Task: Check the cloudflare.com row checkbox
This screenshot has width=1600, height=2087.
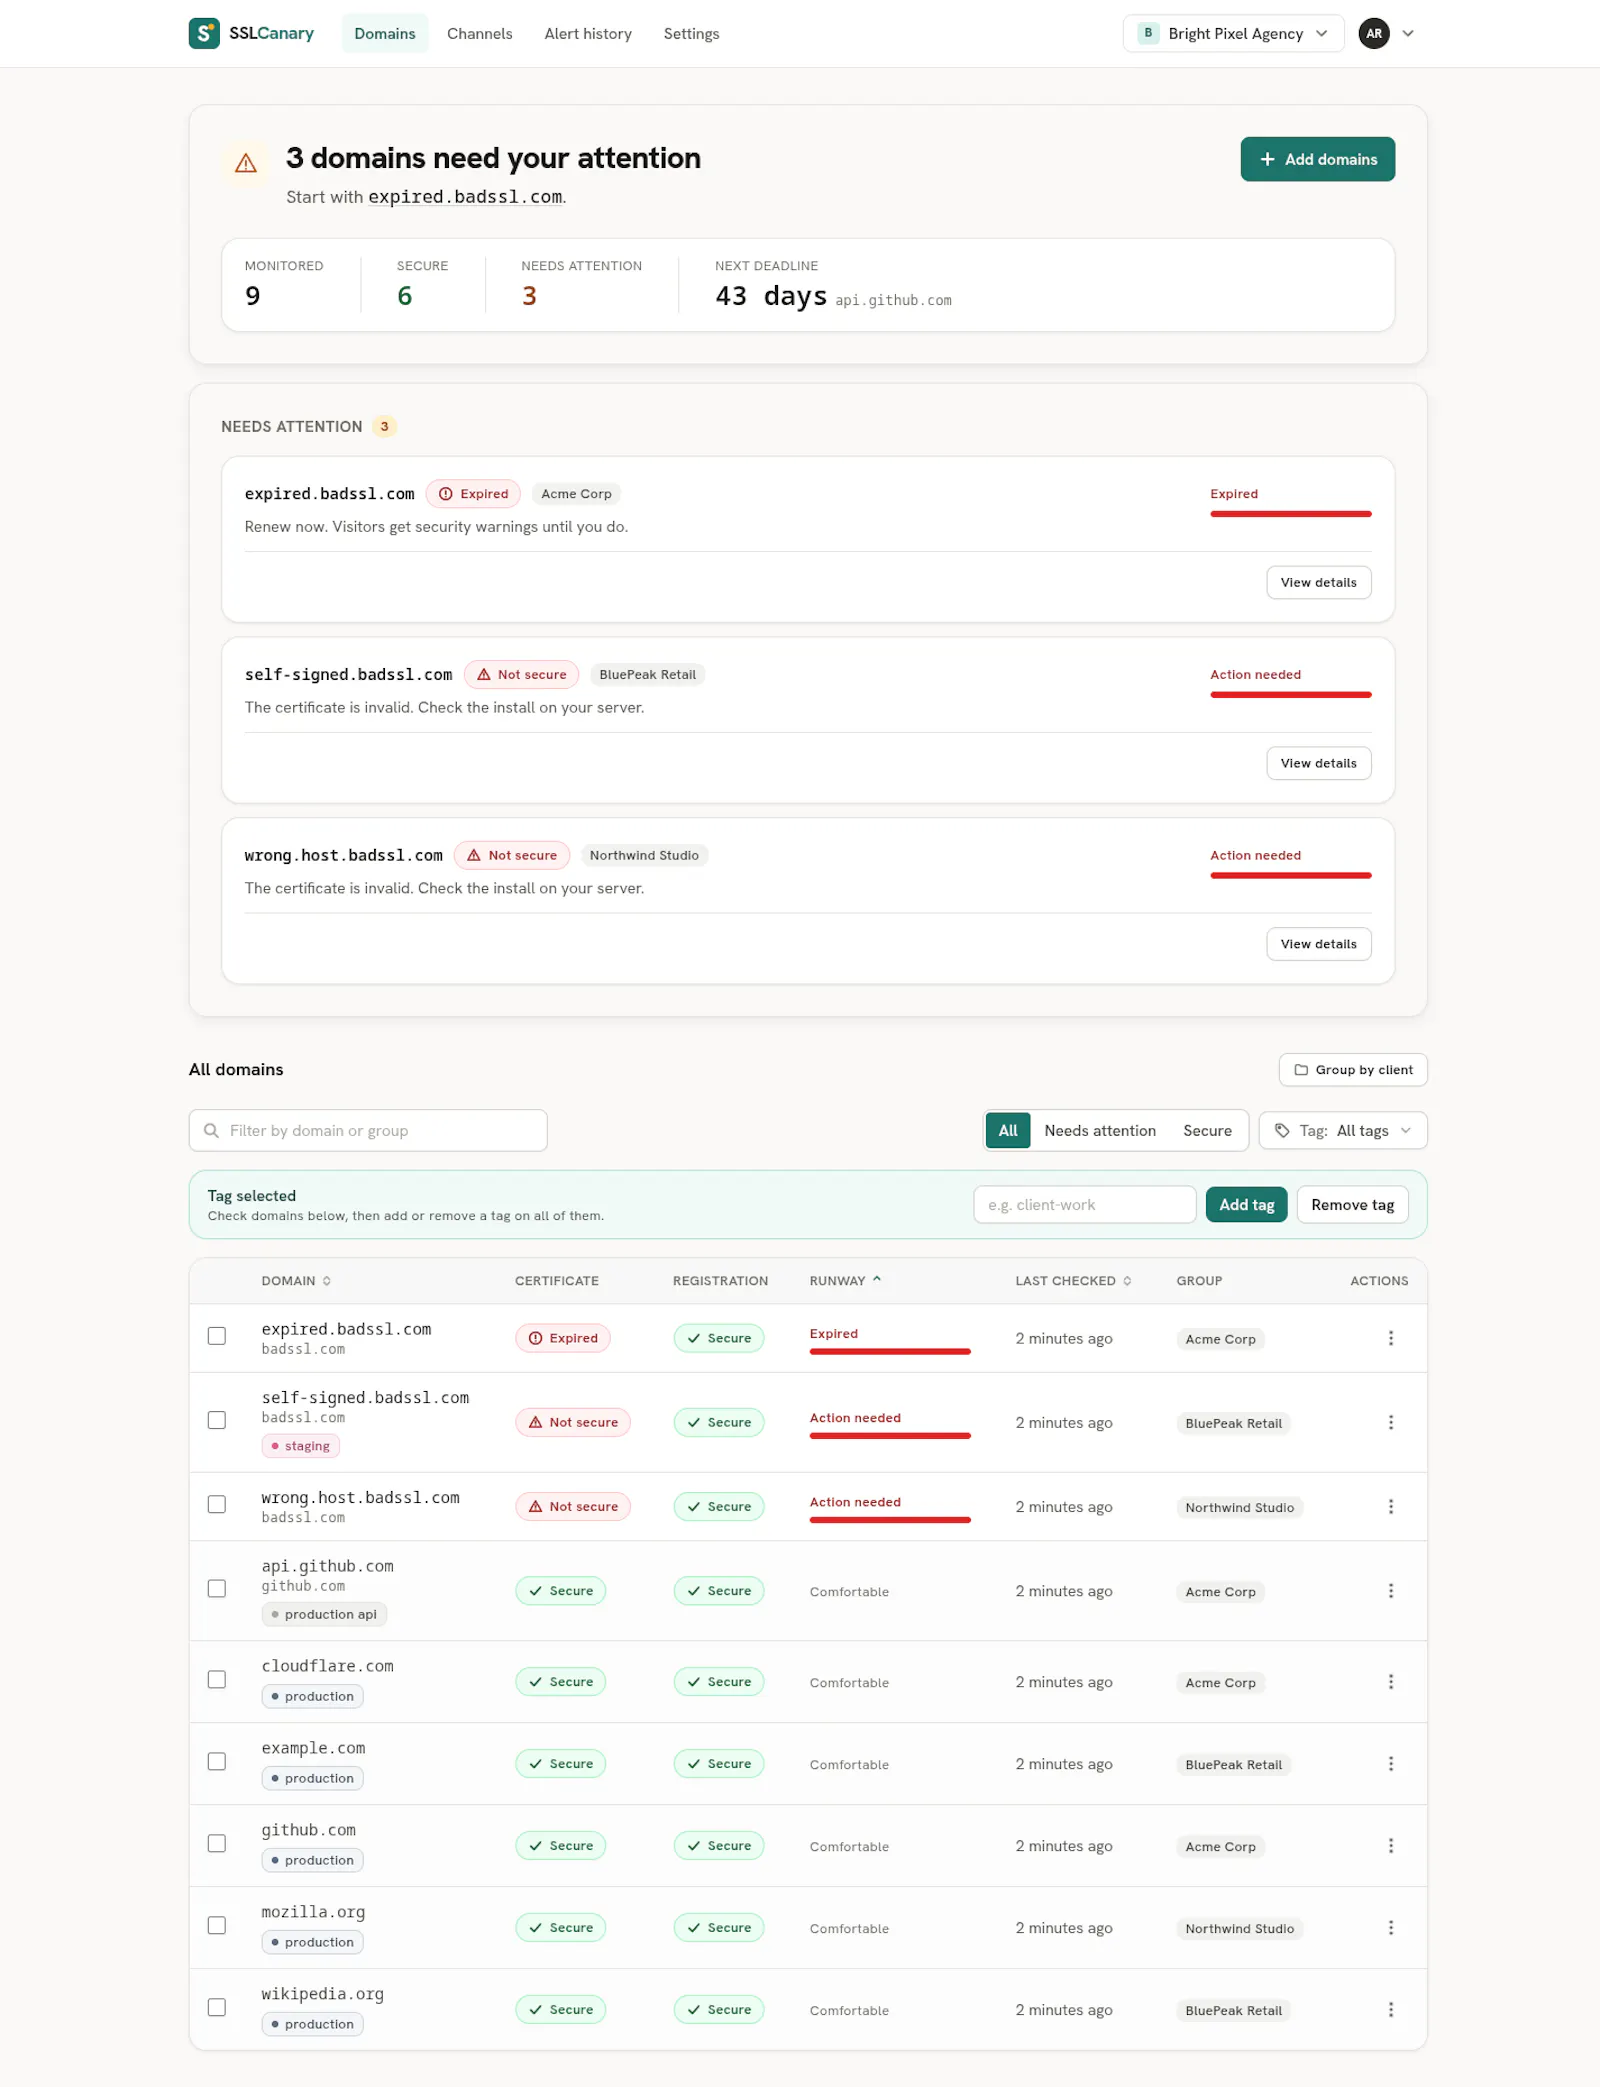Action: pyautogui.click(x=217, y=1679)
